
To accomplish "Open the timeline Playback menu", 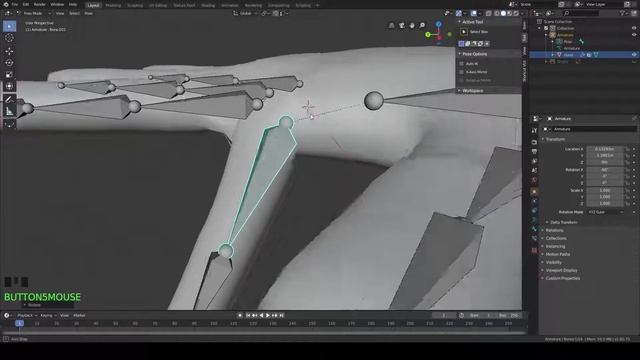I will [x=27, y=316].
